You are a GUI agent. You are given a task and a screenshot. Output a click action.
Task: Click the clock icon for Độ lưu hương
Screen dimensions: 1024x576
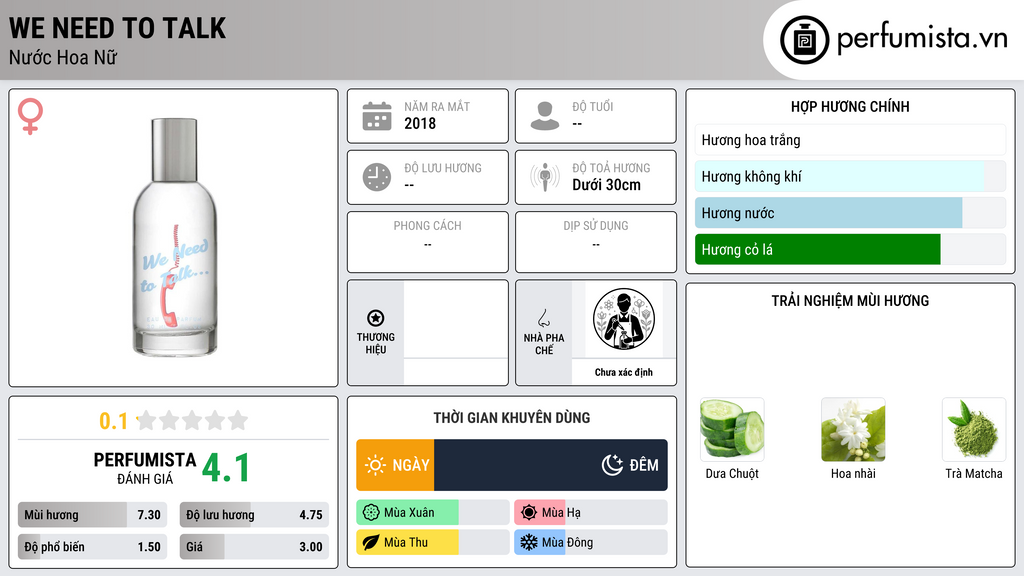pos(377,177)
